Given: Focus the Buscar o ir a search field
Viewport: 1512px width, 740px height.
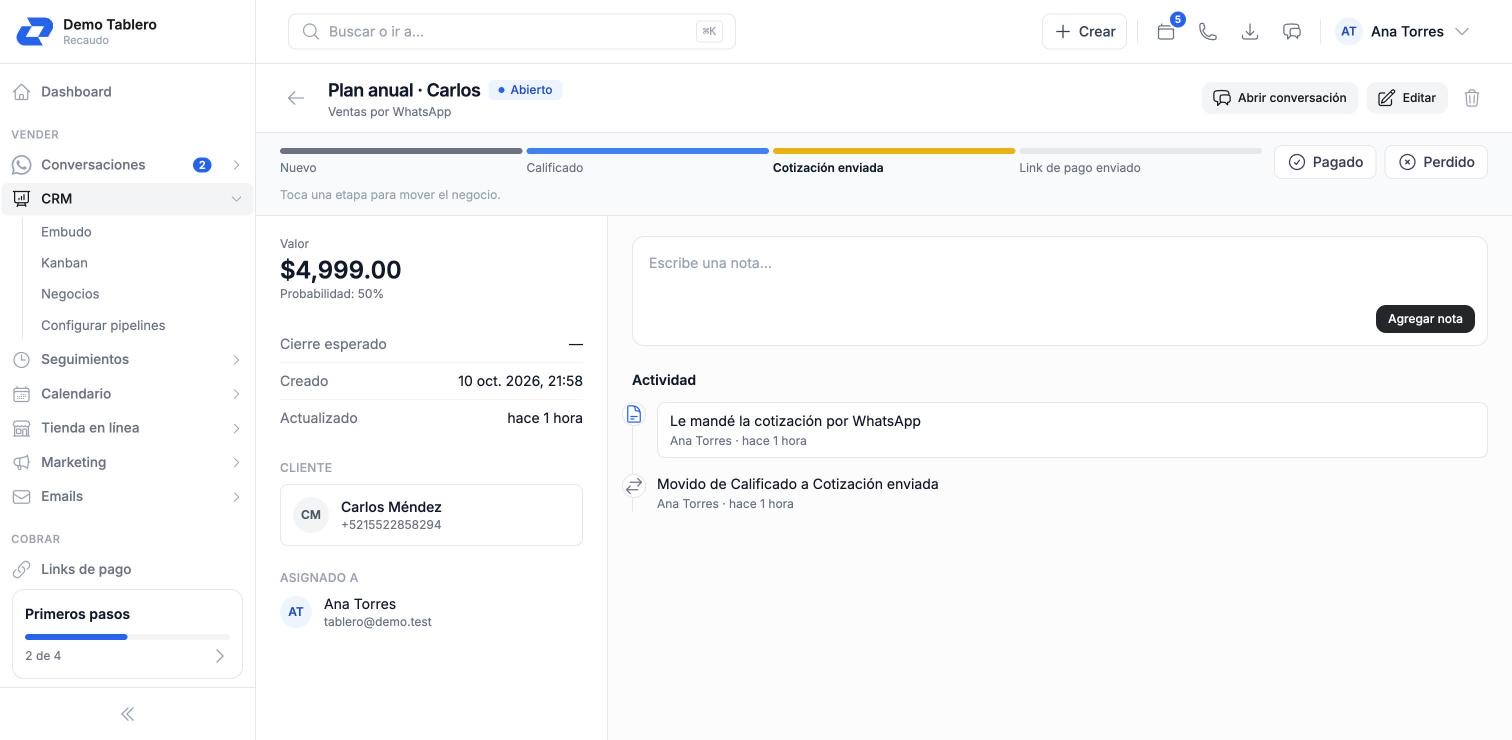Looking at the screenshot, I should tap(512, 32).
